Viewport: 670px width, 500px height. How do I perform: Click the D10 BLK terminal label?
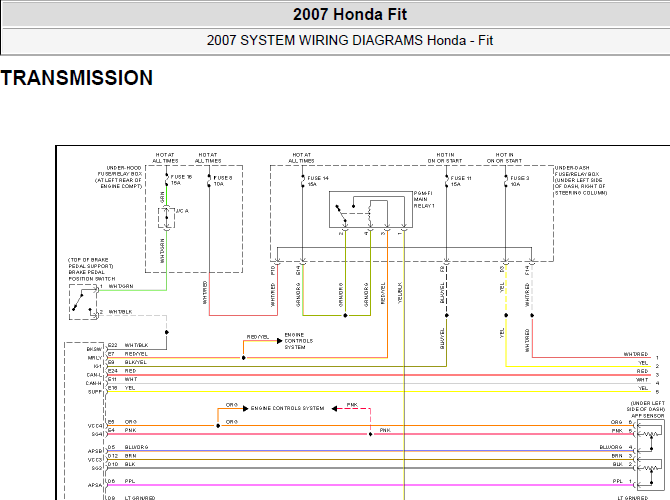click(x=122, y=464)
